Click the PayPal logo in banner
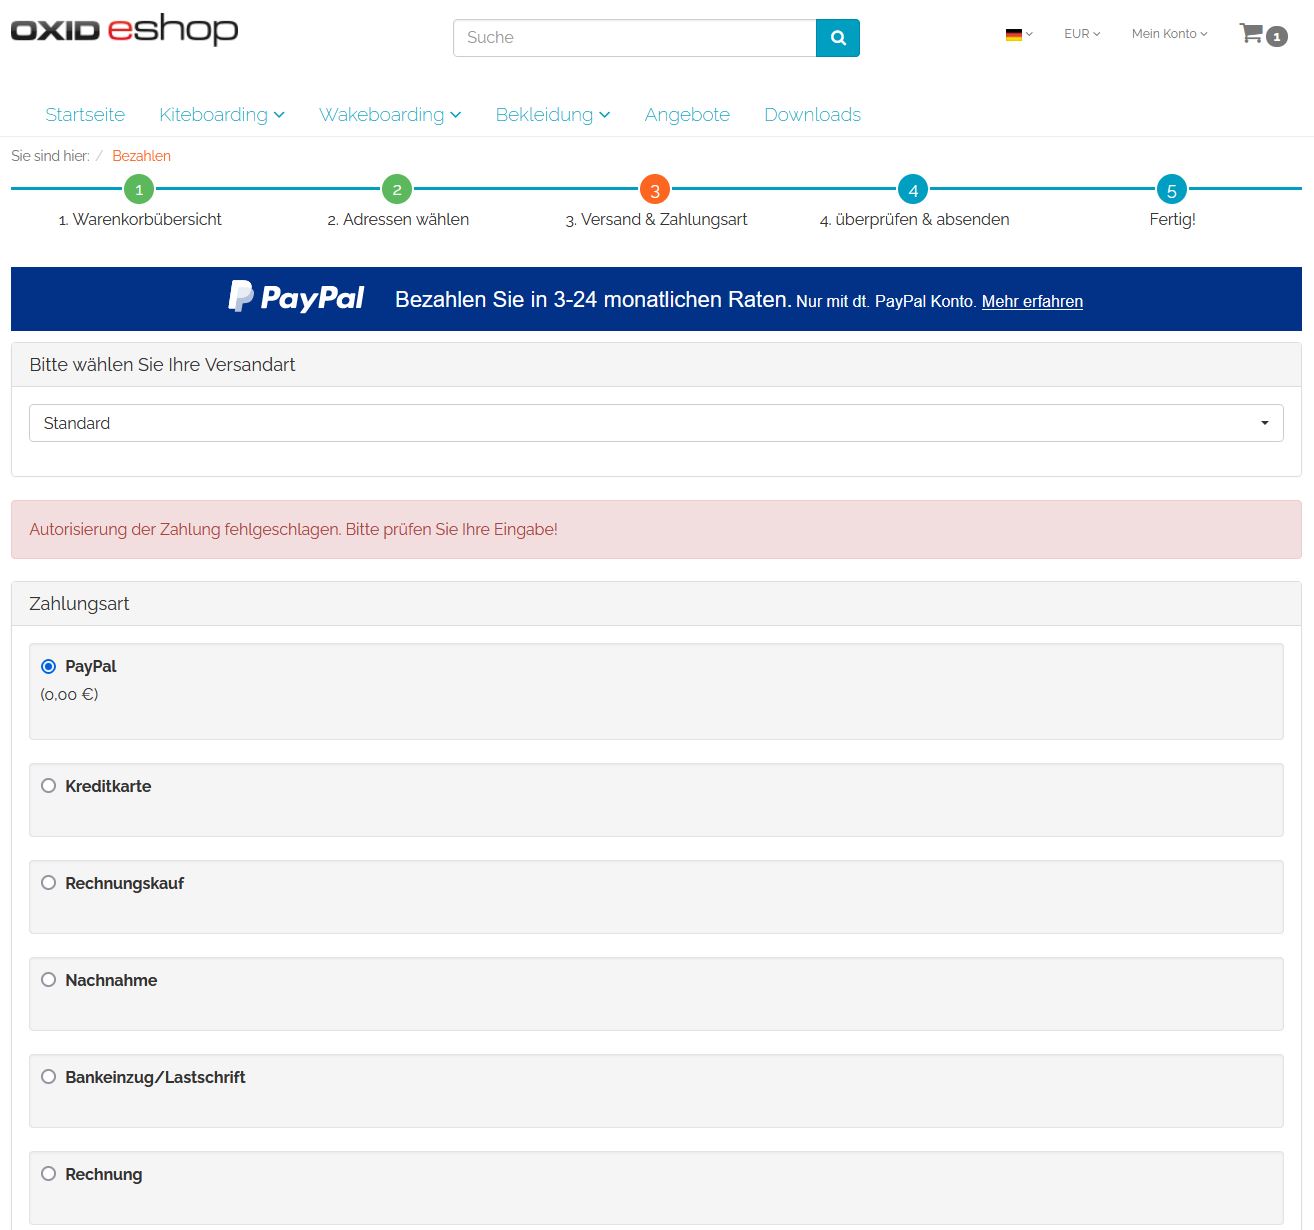 click(x=296, y=298)
